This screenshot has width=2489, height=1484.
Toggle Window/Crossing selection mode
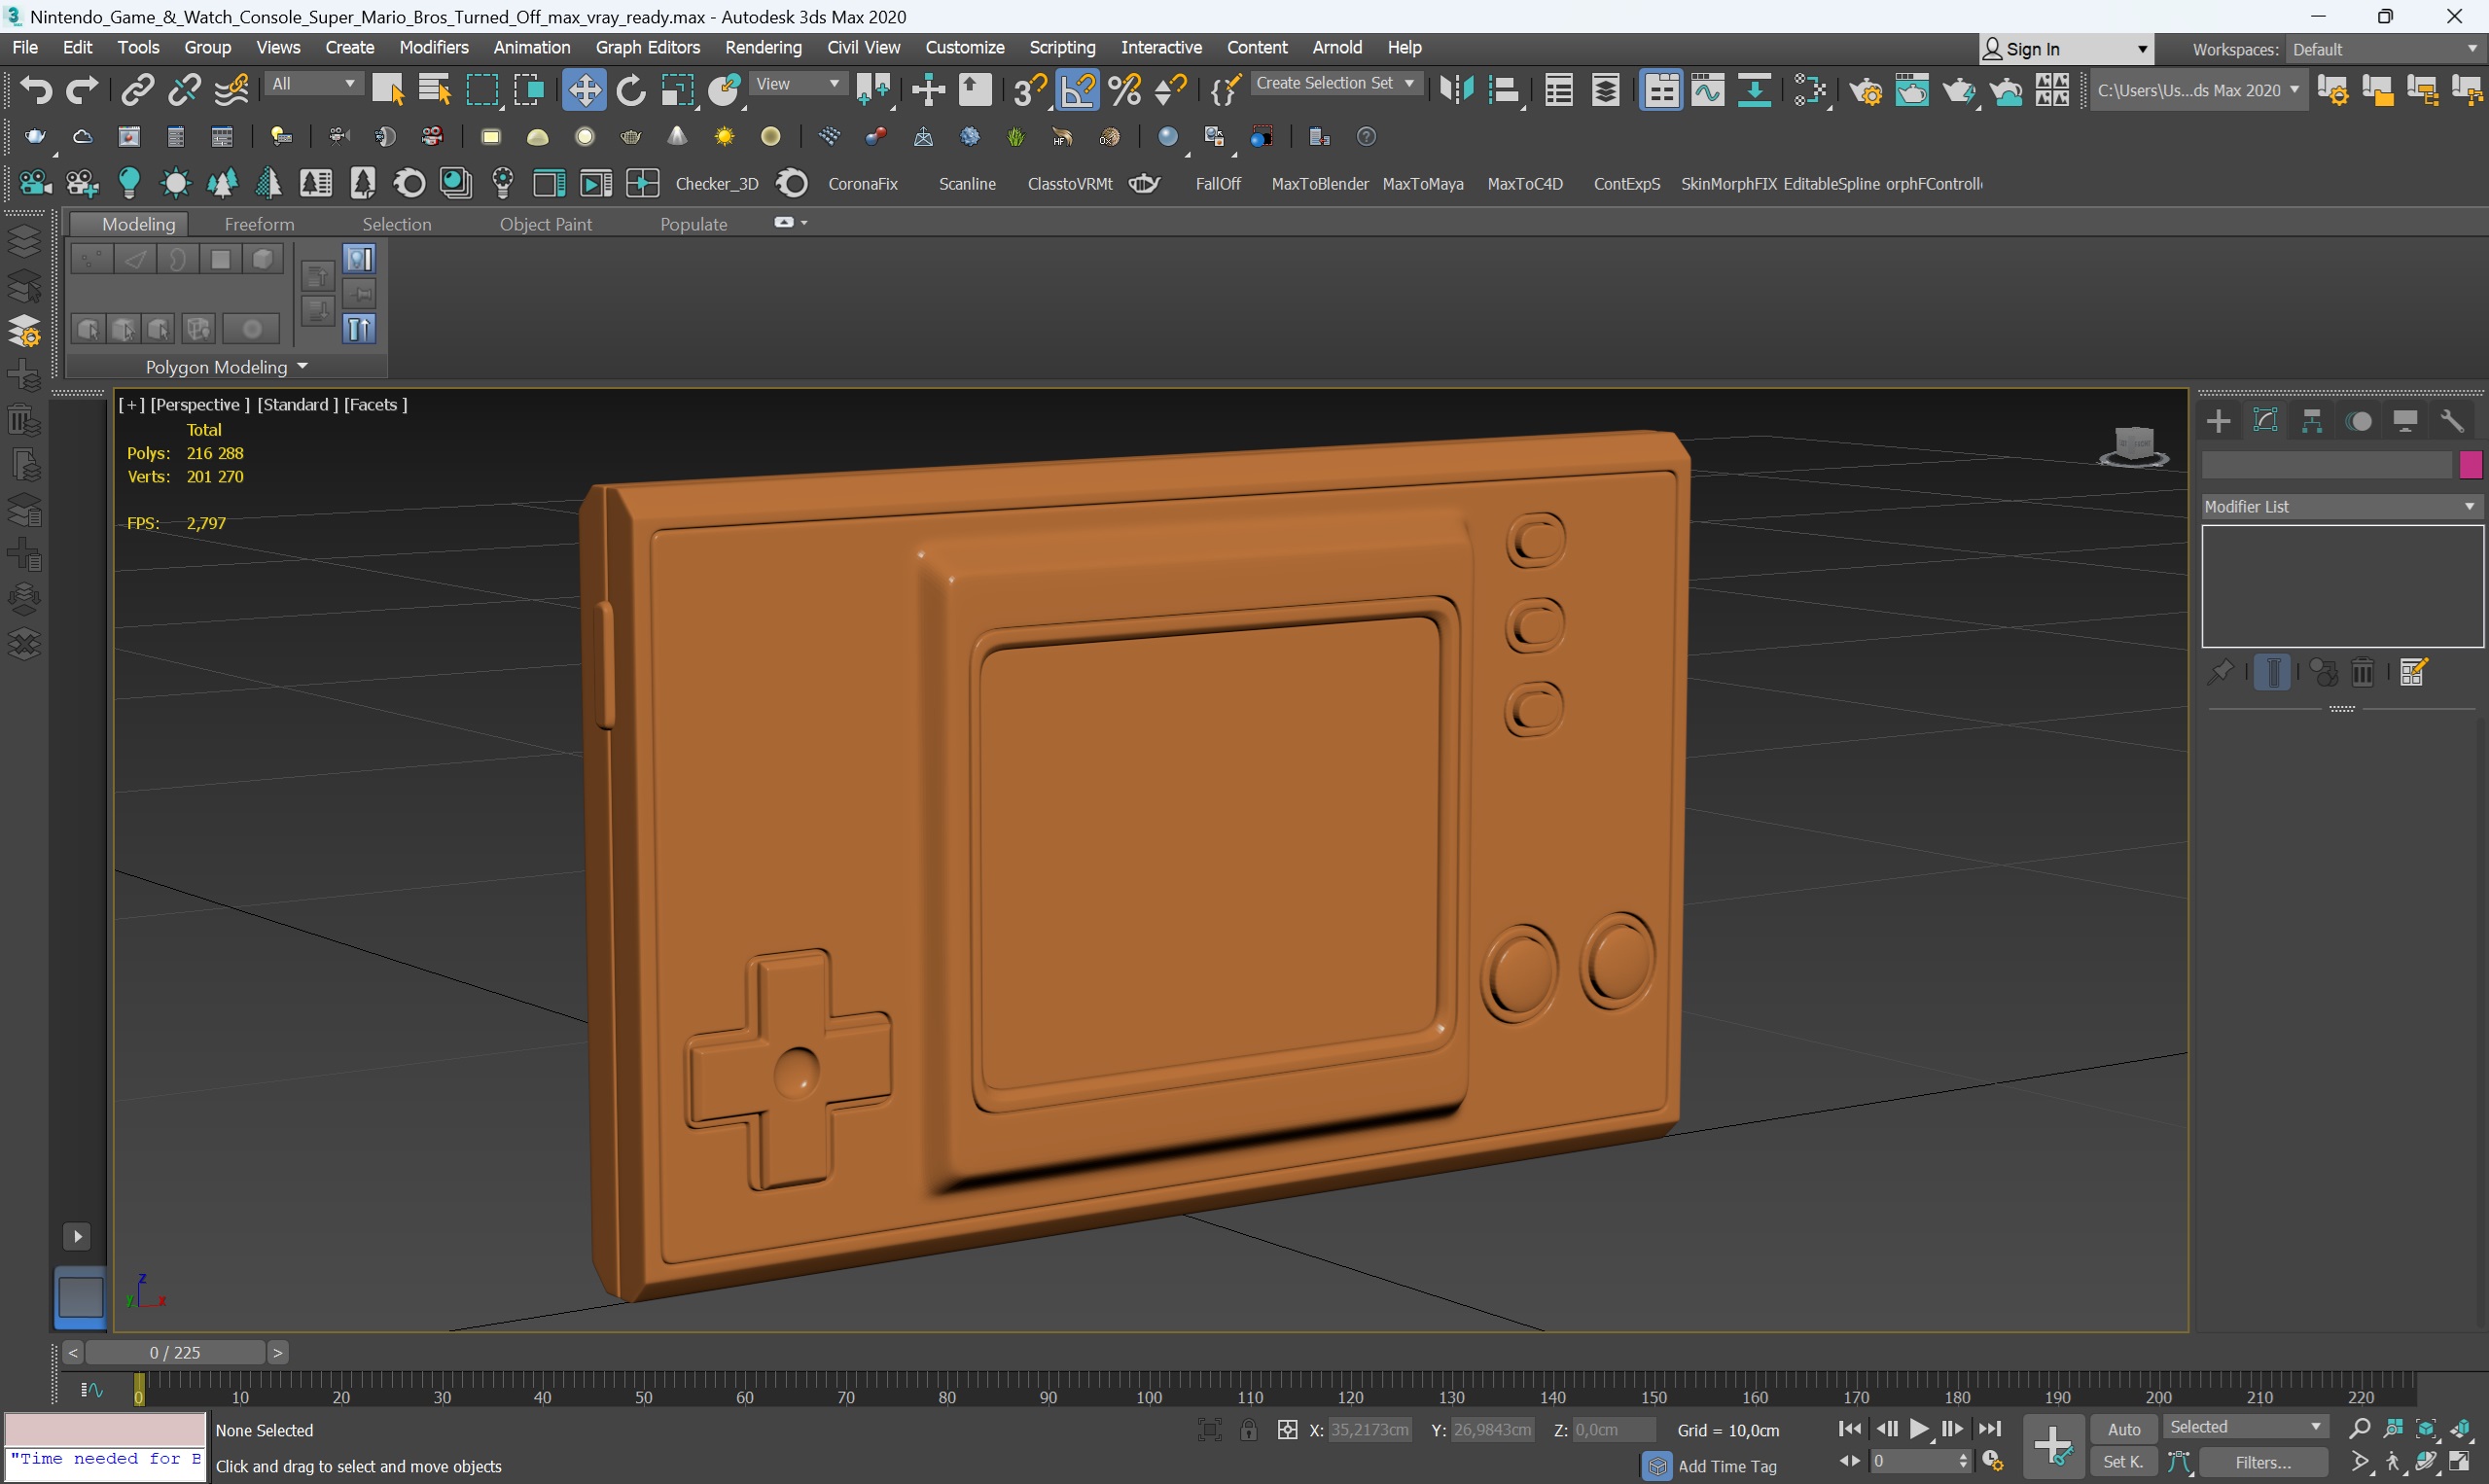pyautogui.click(x=528, y=90)
